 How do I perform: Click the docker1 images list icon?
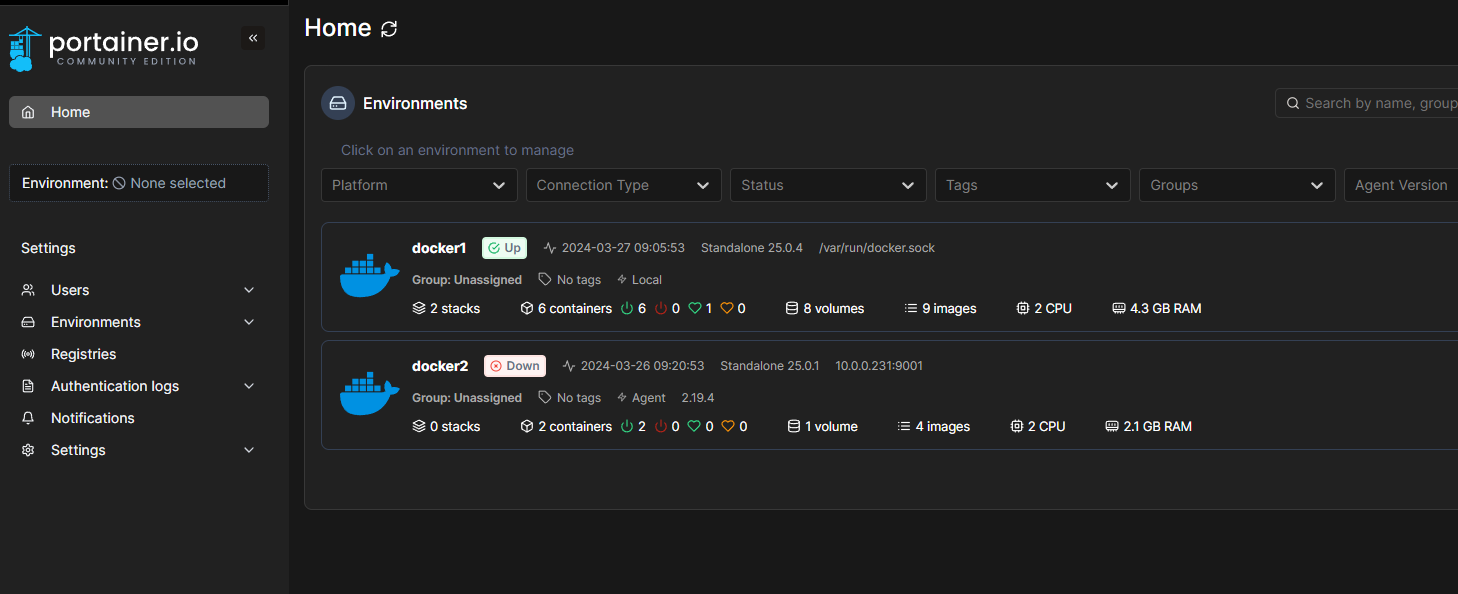(910, 308)
